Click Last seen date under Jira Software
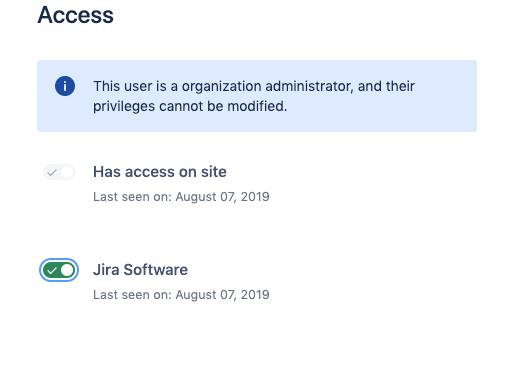 click(181, 295)
